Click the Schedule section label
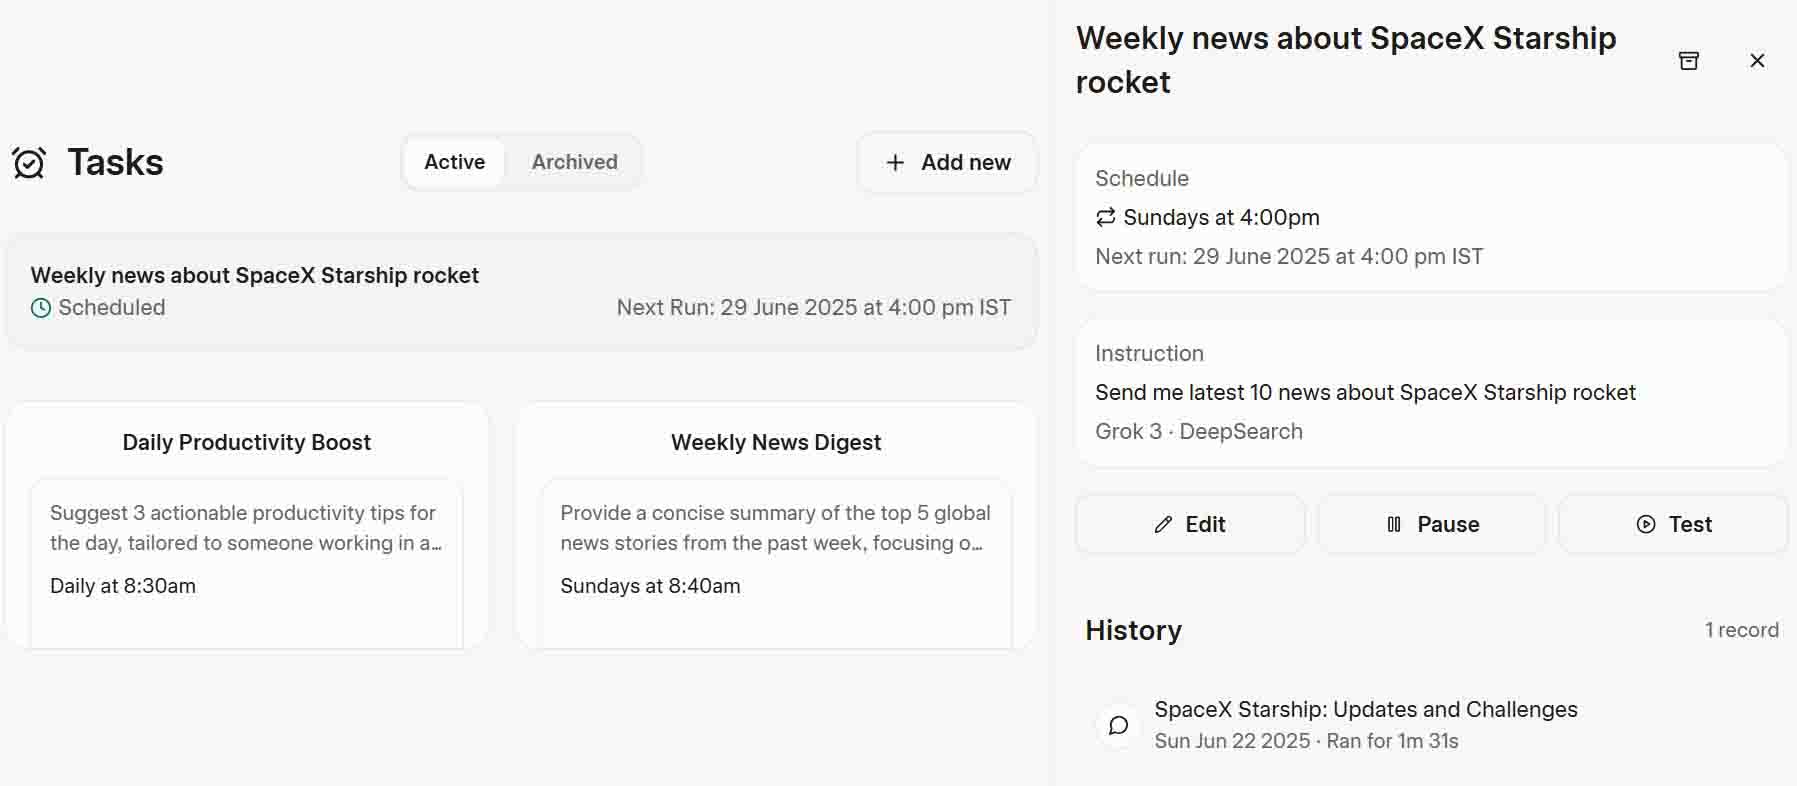Screen dimensions: 1797x786 (1142, 178)
